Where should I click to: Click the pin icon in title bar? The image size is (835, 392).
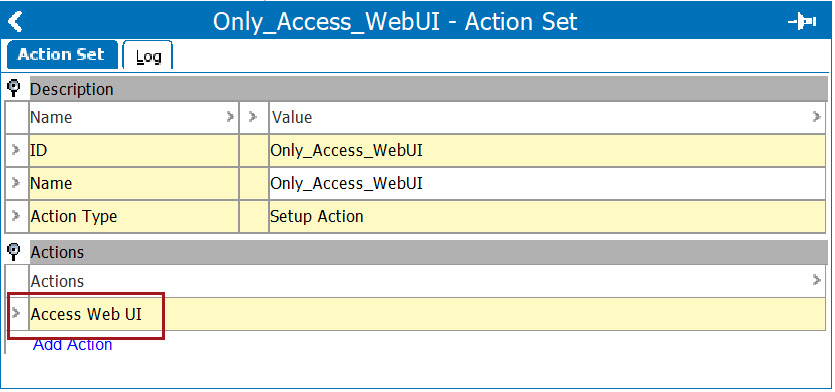(x=802, y=22)
